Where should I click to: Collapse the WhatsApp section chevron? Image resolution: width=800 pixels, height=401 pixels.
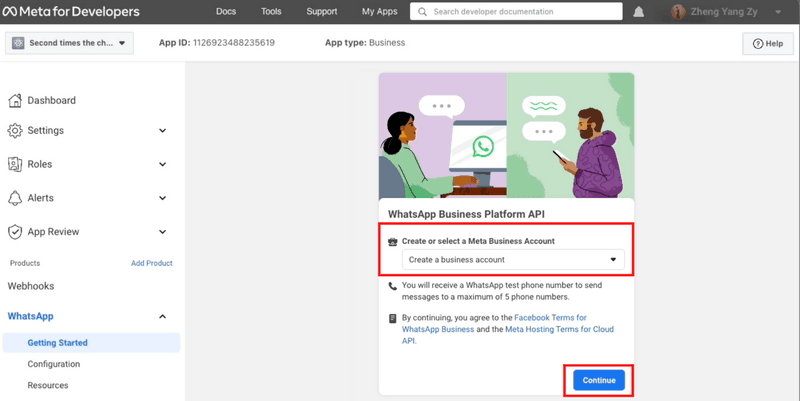click(x=162, y=316)
